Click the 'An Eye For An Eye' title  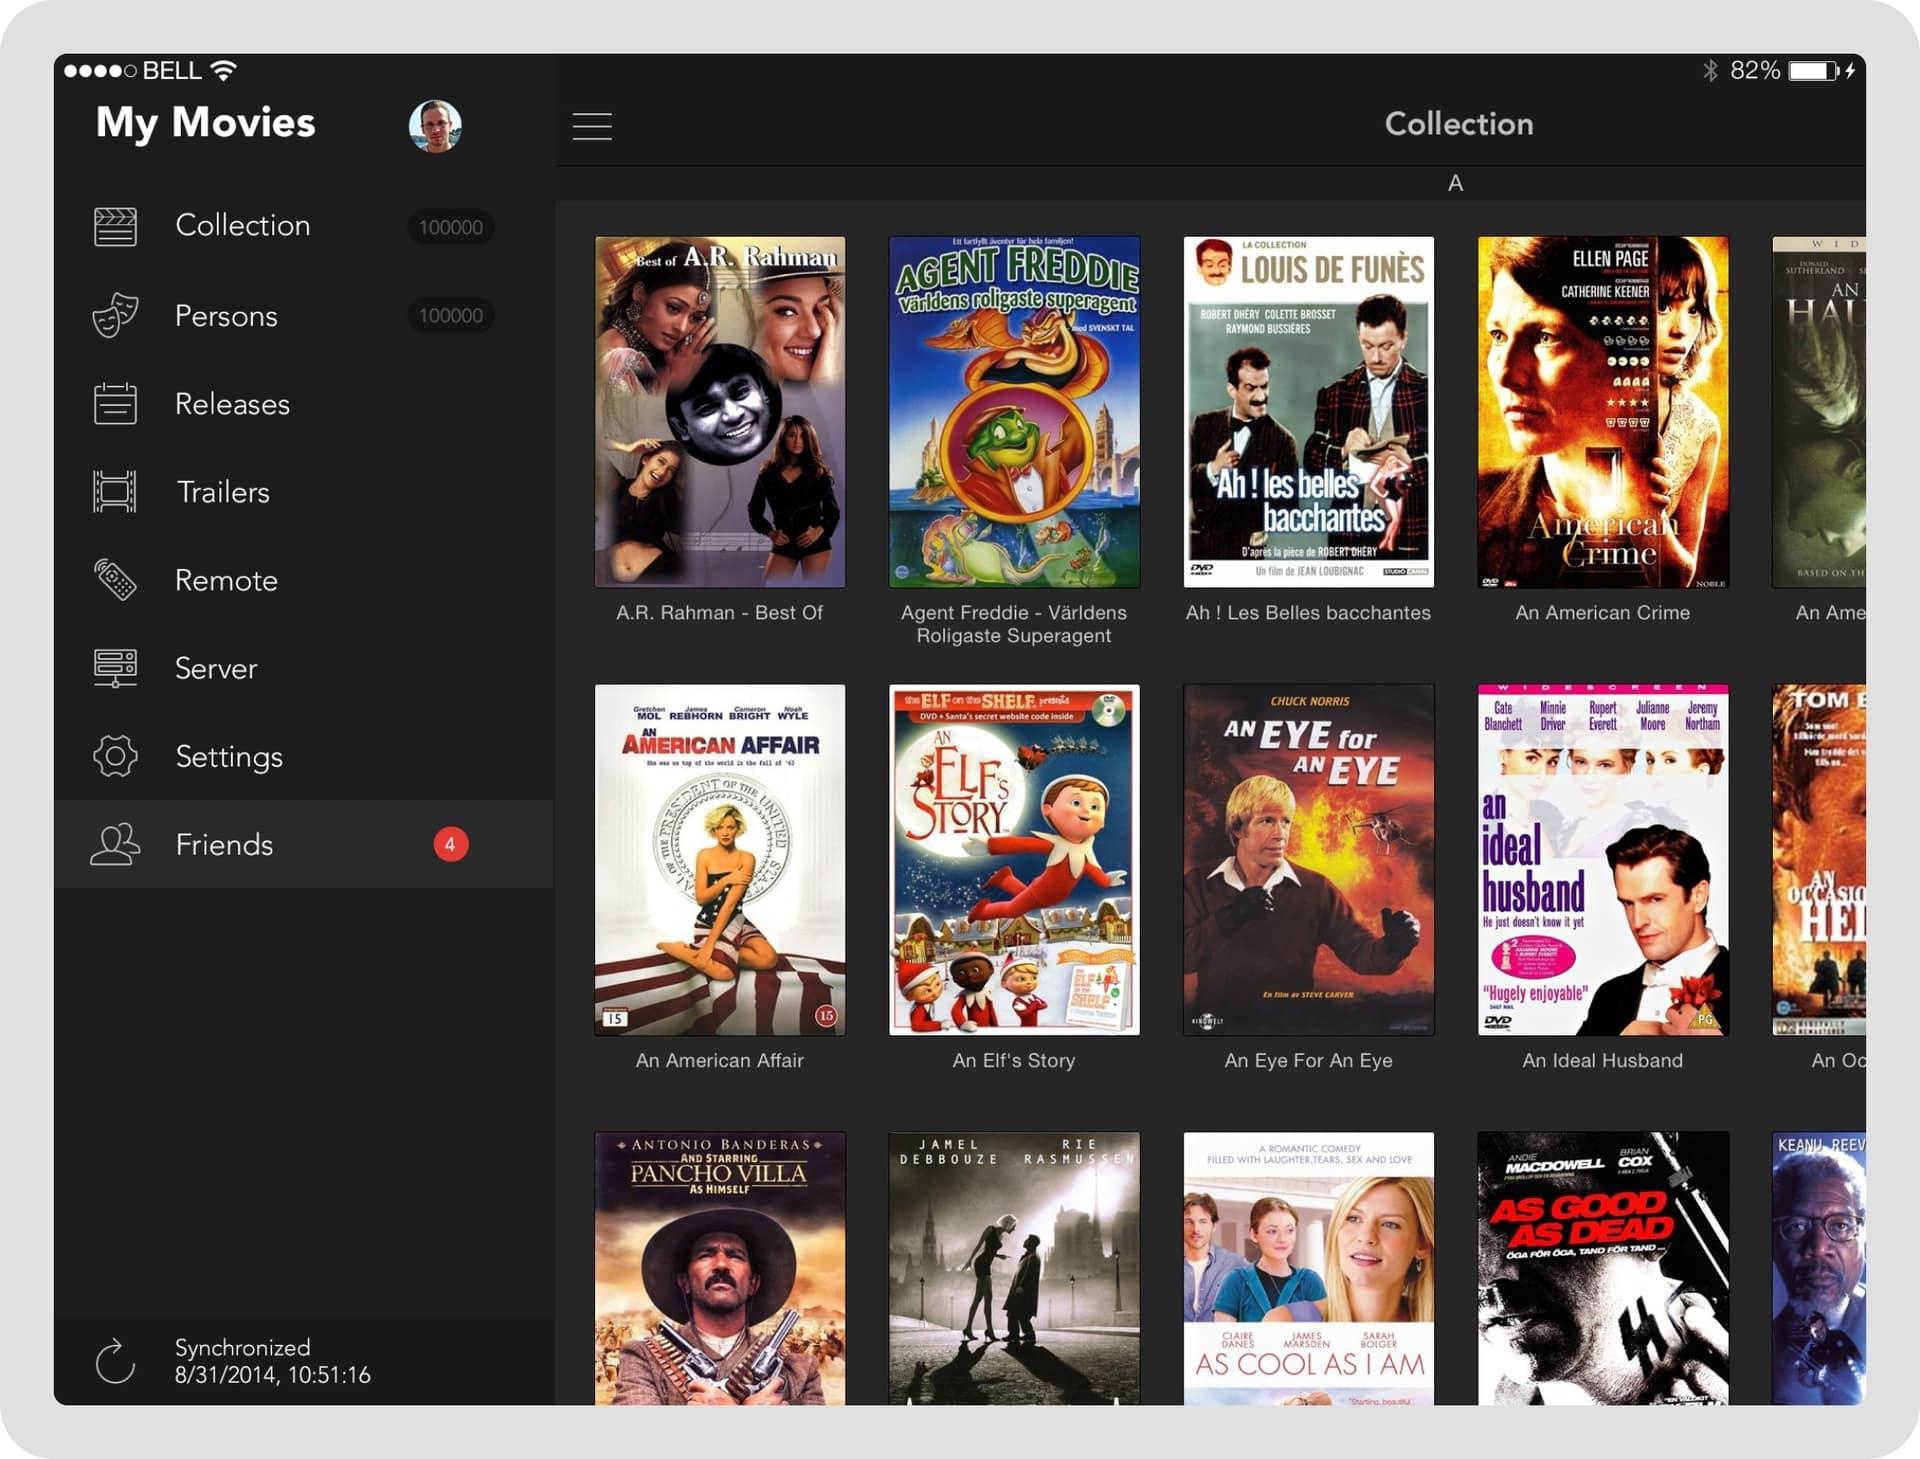(1308, 1061)
